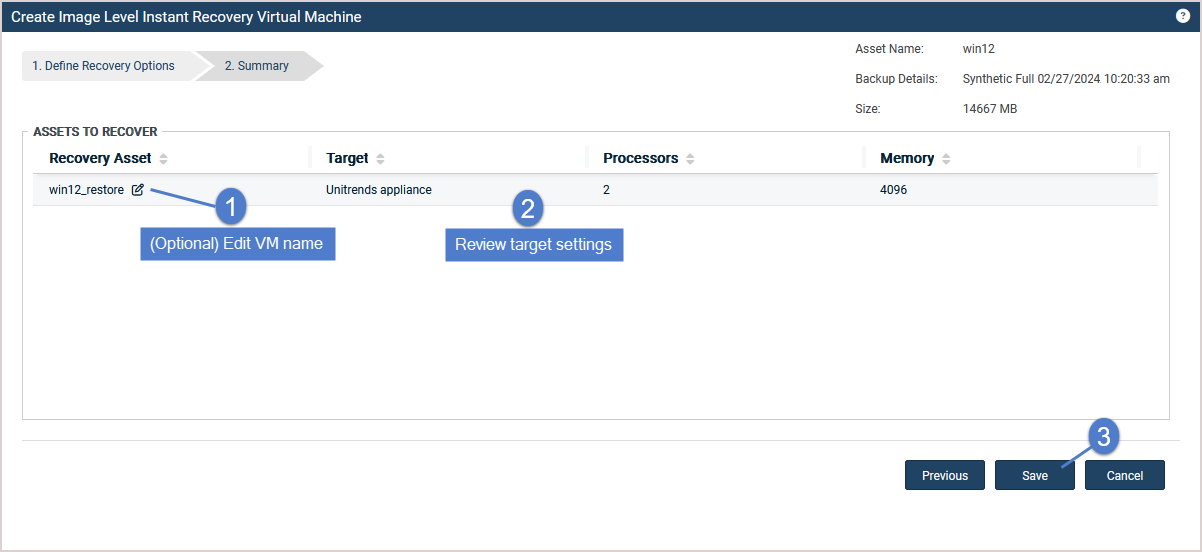1202x552 pixels.
Task: Click the Save button
Action: 1035,475
